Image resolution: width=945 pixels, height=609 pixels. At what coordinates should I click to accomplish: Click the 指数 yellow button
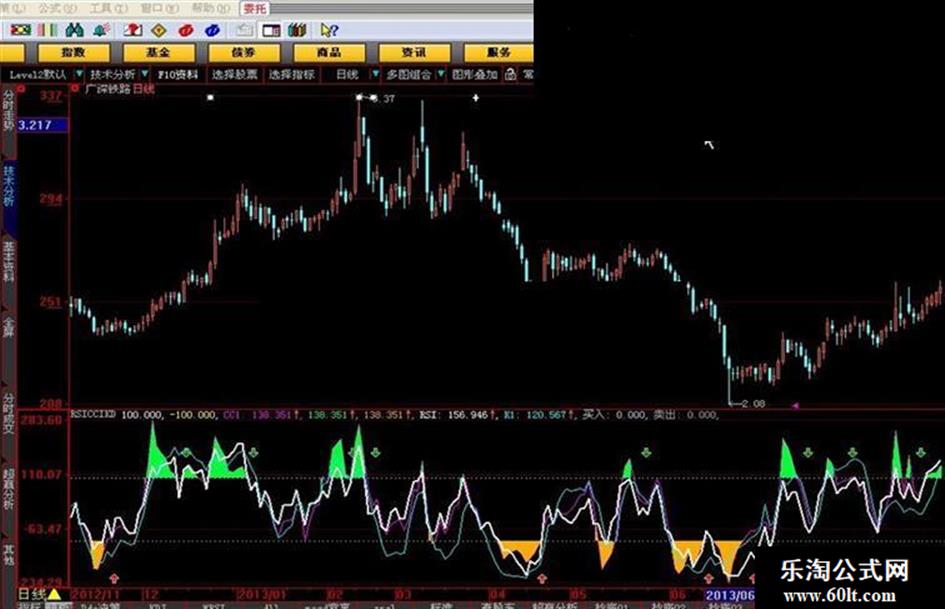tap(74, 52)
